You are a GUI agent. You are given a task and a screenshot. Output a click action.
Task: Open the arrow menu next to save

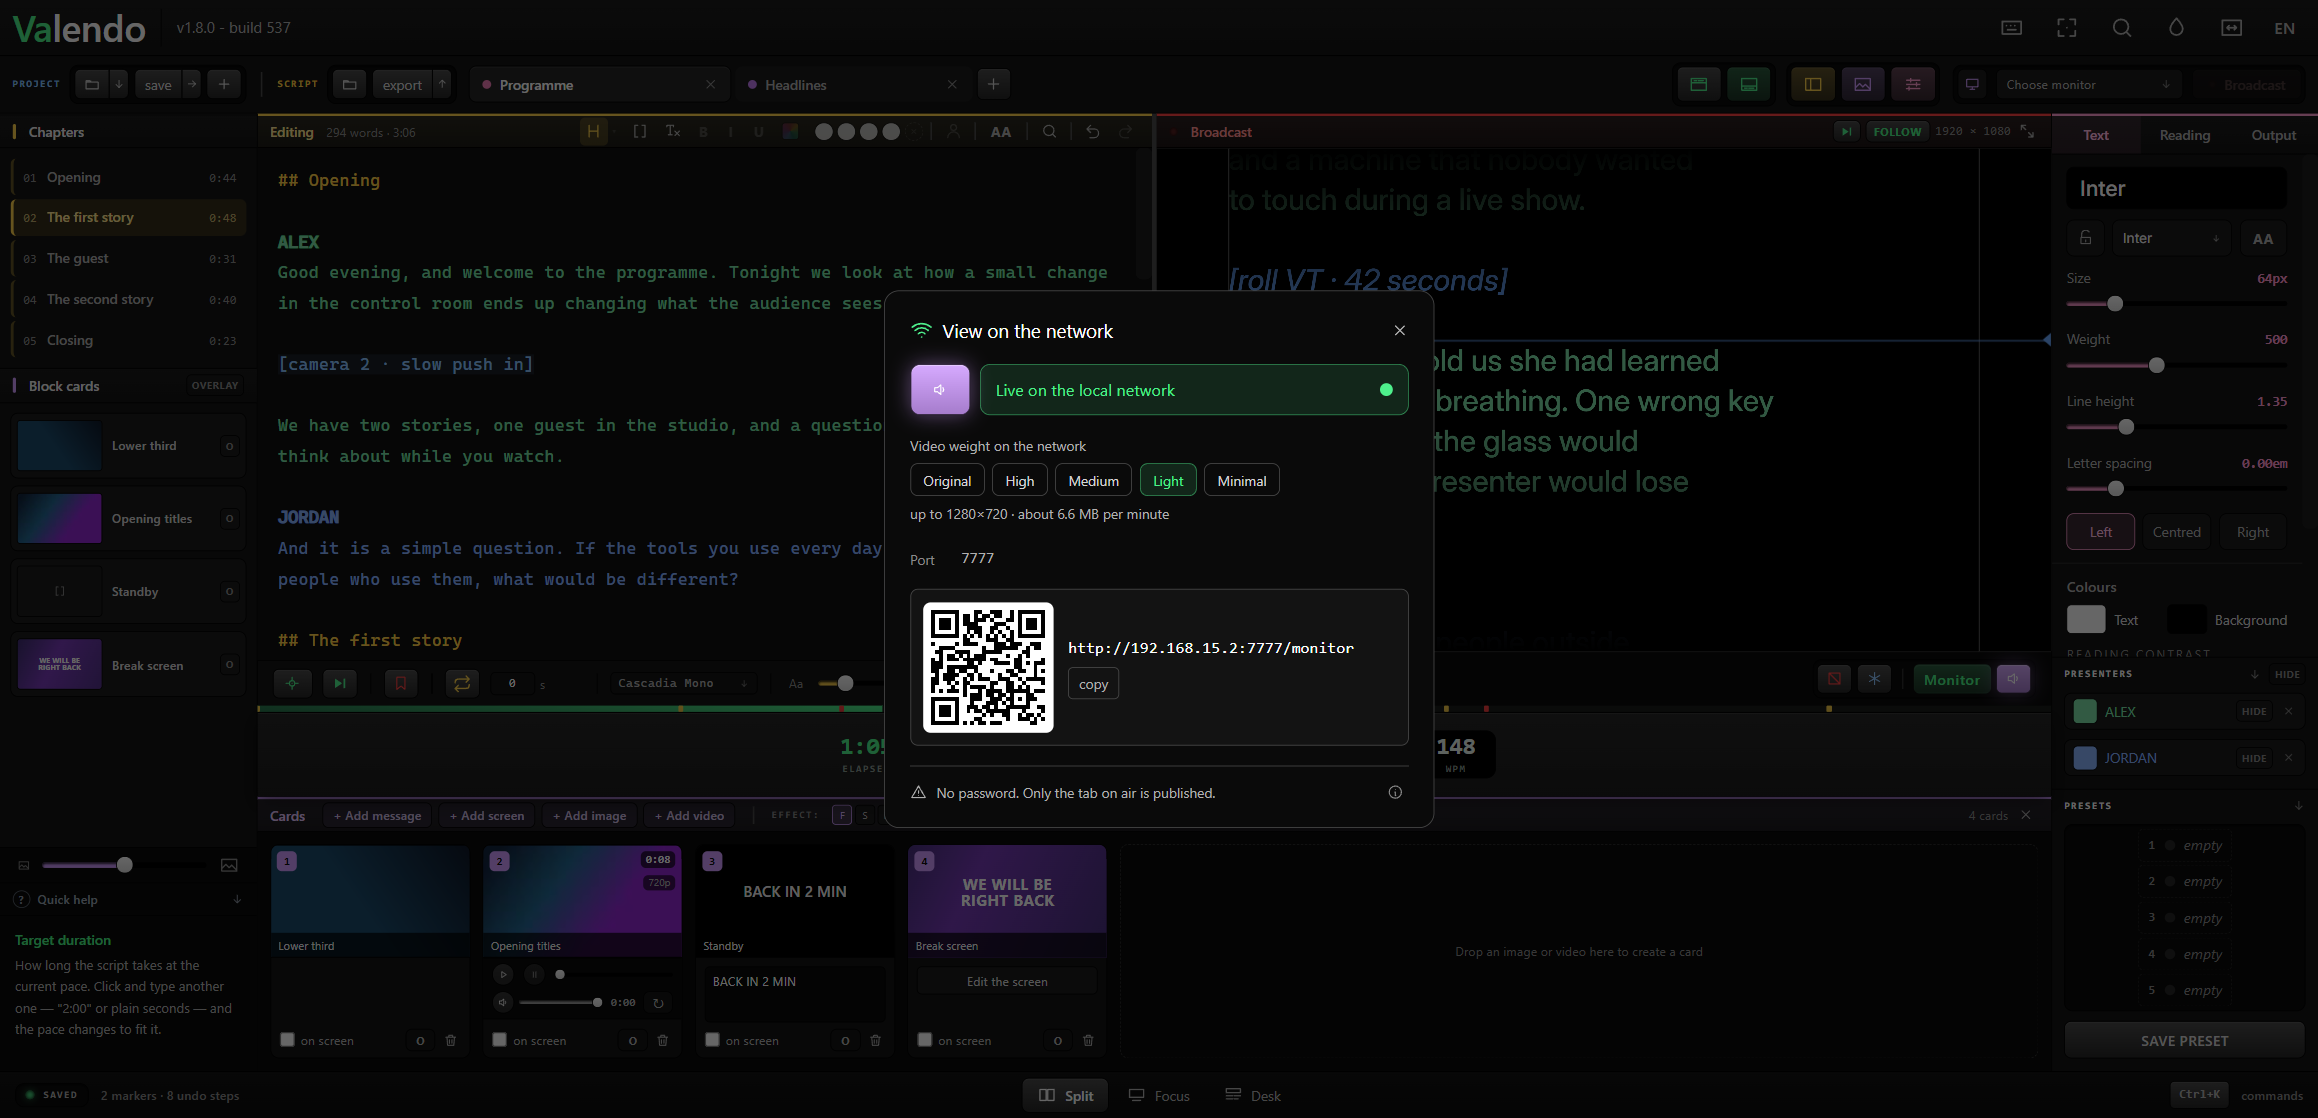click(191, 85)
